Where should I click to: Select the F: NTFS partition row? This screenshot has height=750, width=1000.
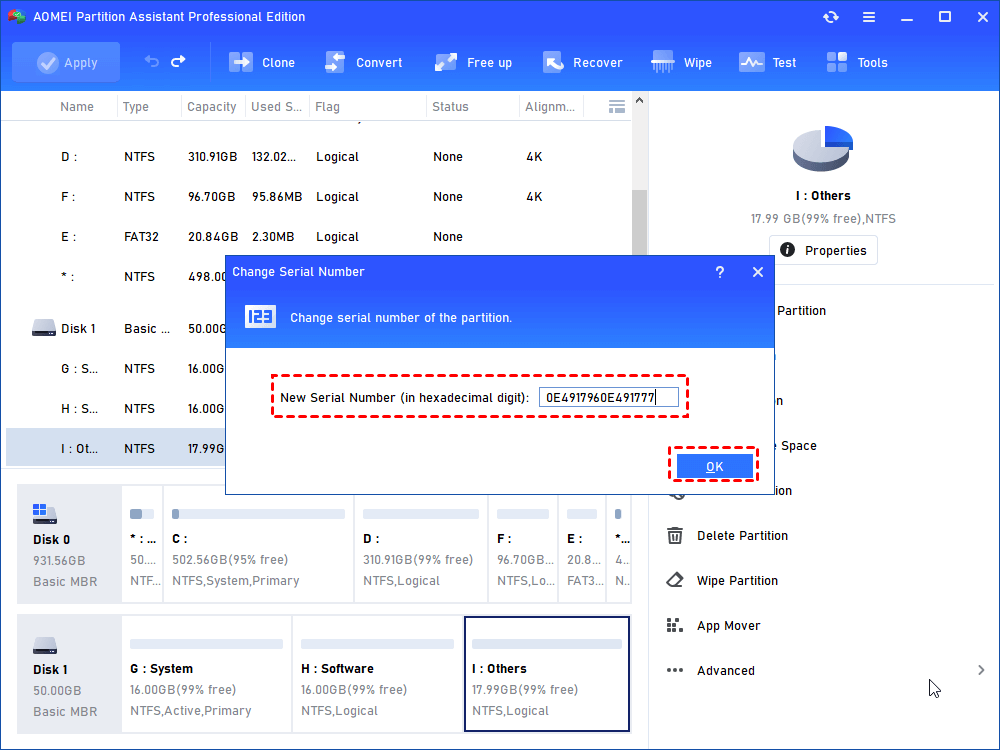coord(318,197)
